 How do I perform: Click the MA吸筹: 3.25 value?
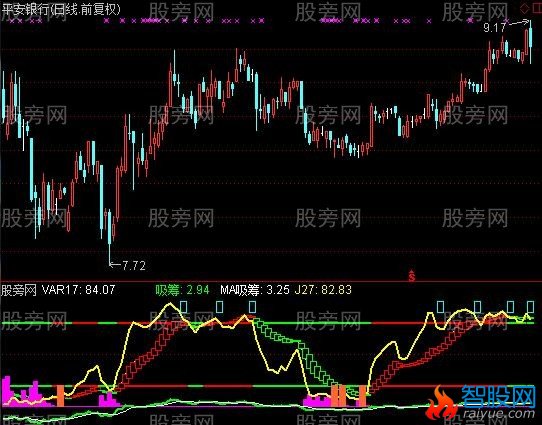pos(255,290)
